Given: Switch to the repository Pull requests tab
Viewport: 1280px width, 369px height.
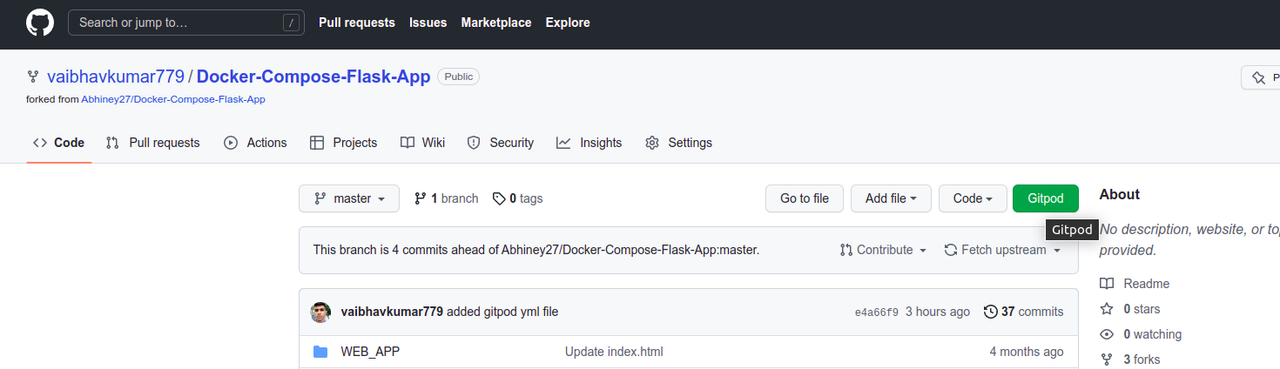Looking at the screenshot, I should pos(153,143).
